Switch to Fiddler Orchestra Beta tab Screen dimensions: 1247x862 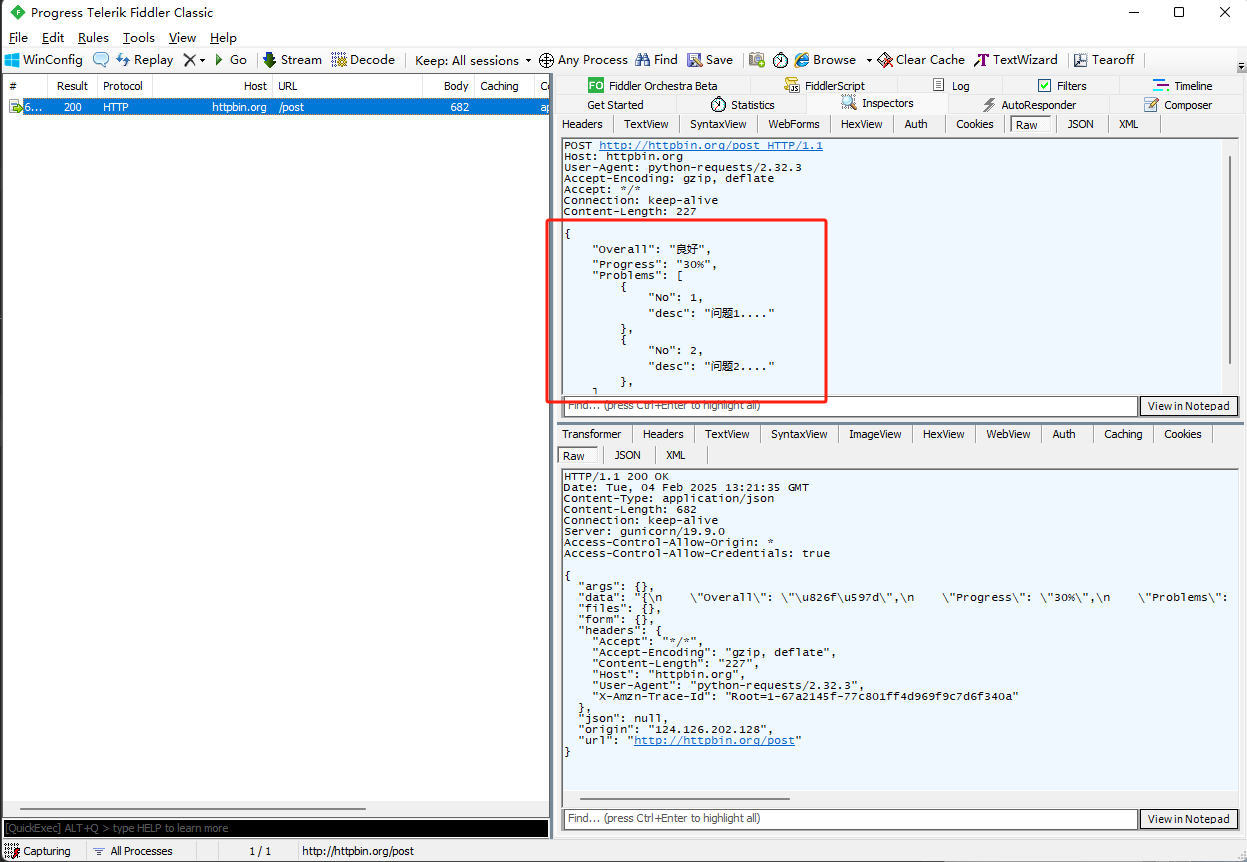point(652,86)
